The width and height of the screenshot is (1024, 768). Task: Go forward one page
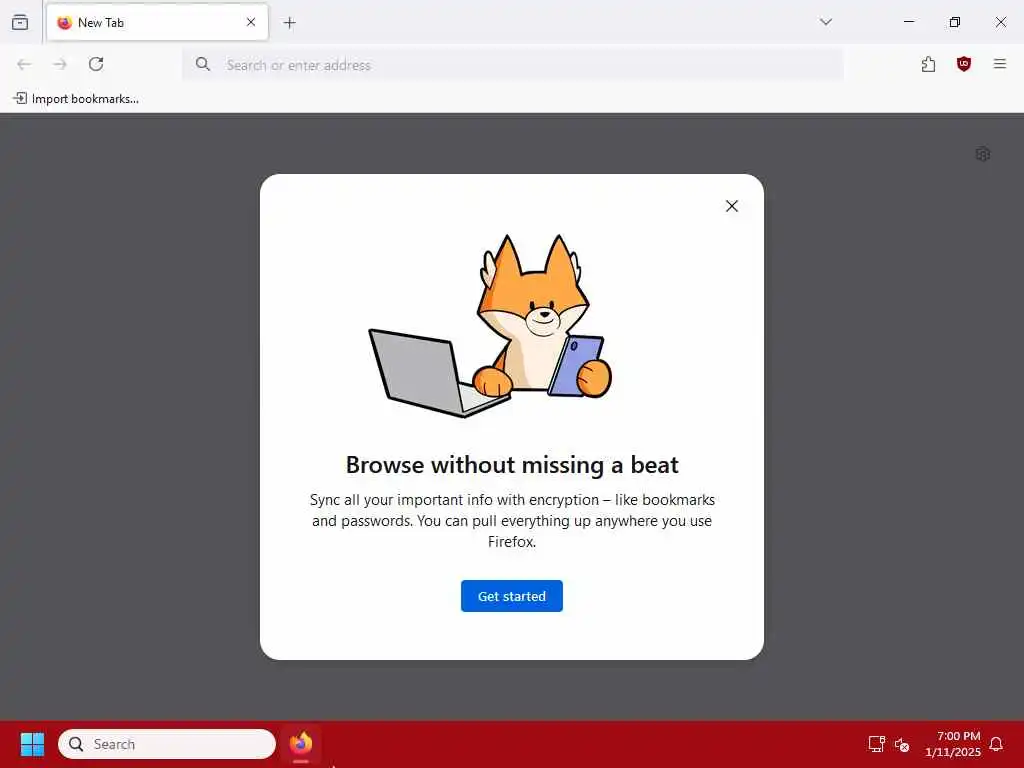point(60,64)
